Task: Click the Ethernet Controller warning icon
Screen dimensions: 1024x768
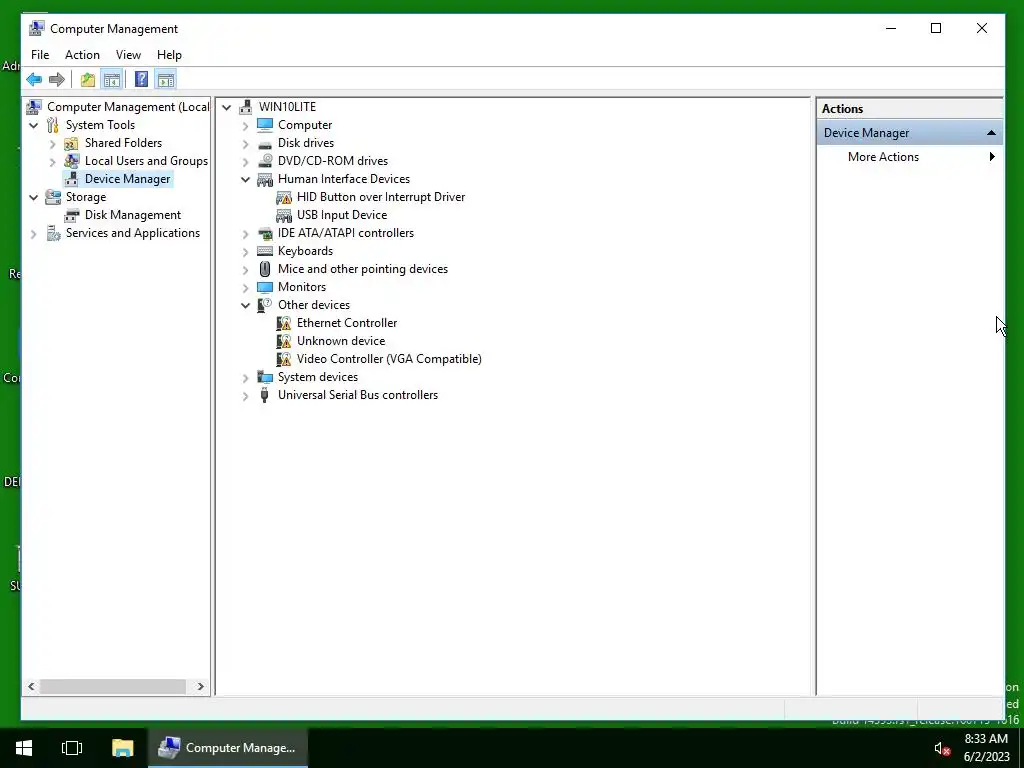Action: [x=283, y=323]
